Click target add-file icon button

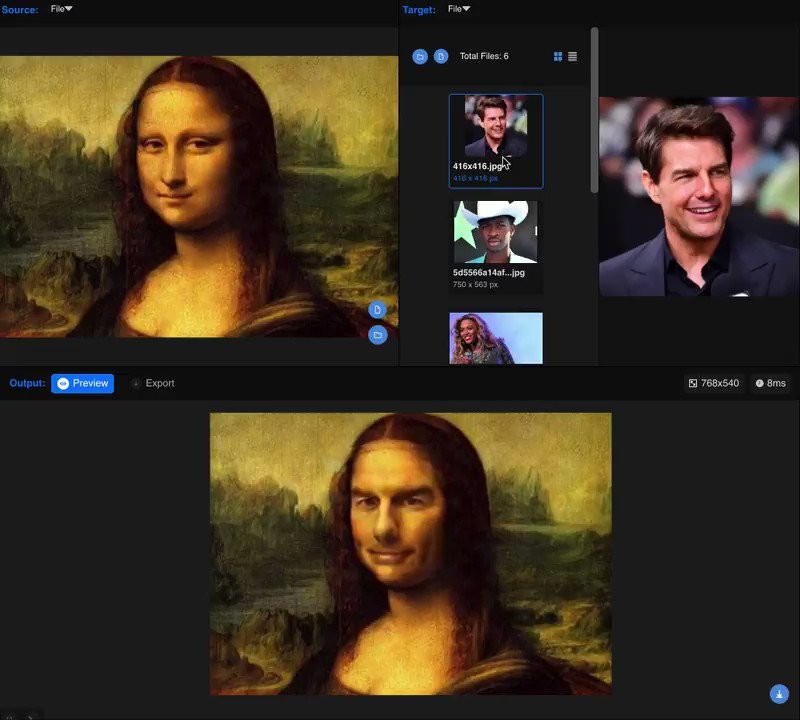click(x=441, y=57)
